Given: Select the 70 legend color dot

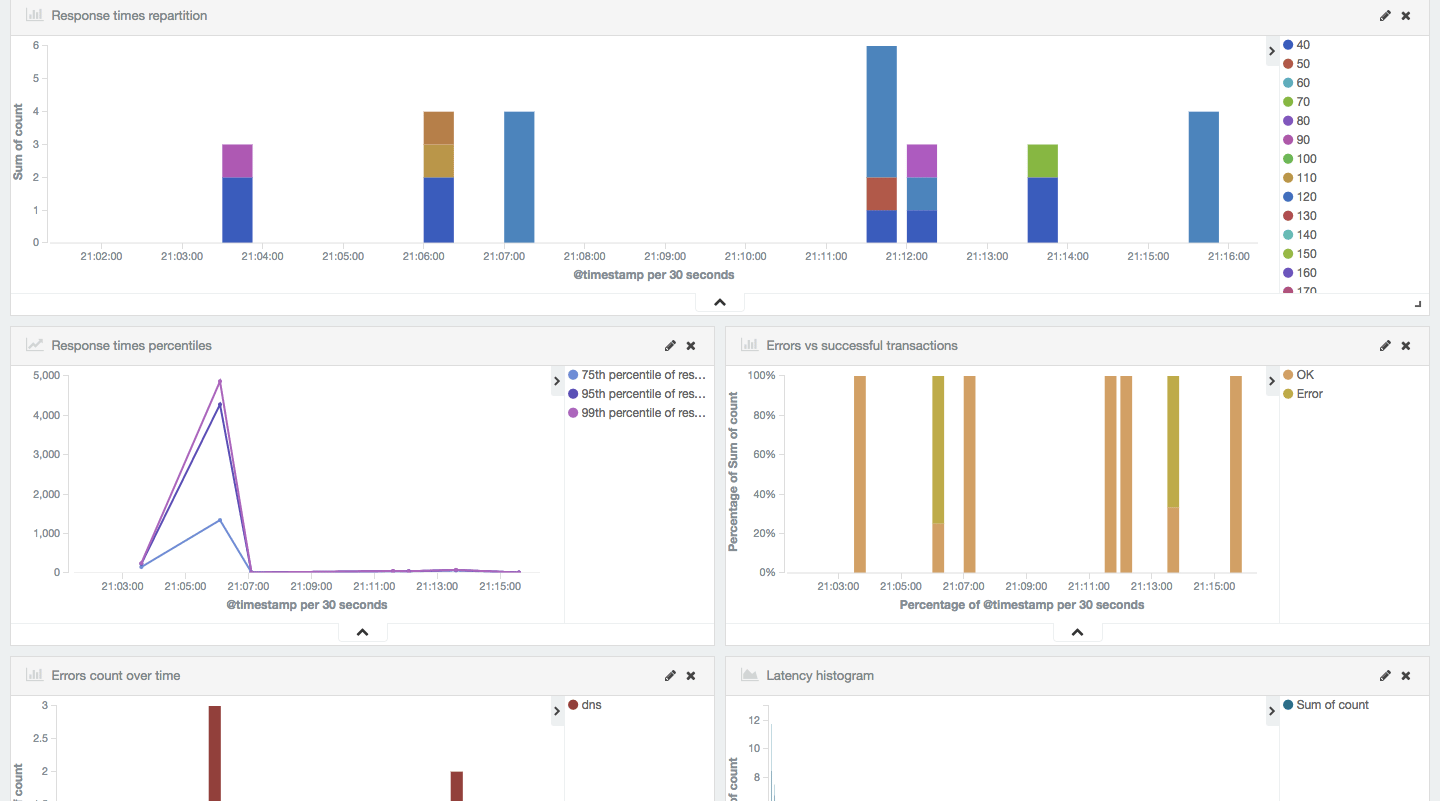Looking at the screenshot, I should pyautogui.click(x=1288, y=102).
